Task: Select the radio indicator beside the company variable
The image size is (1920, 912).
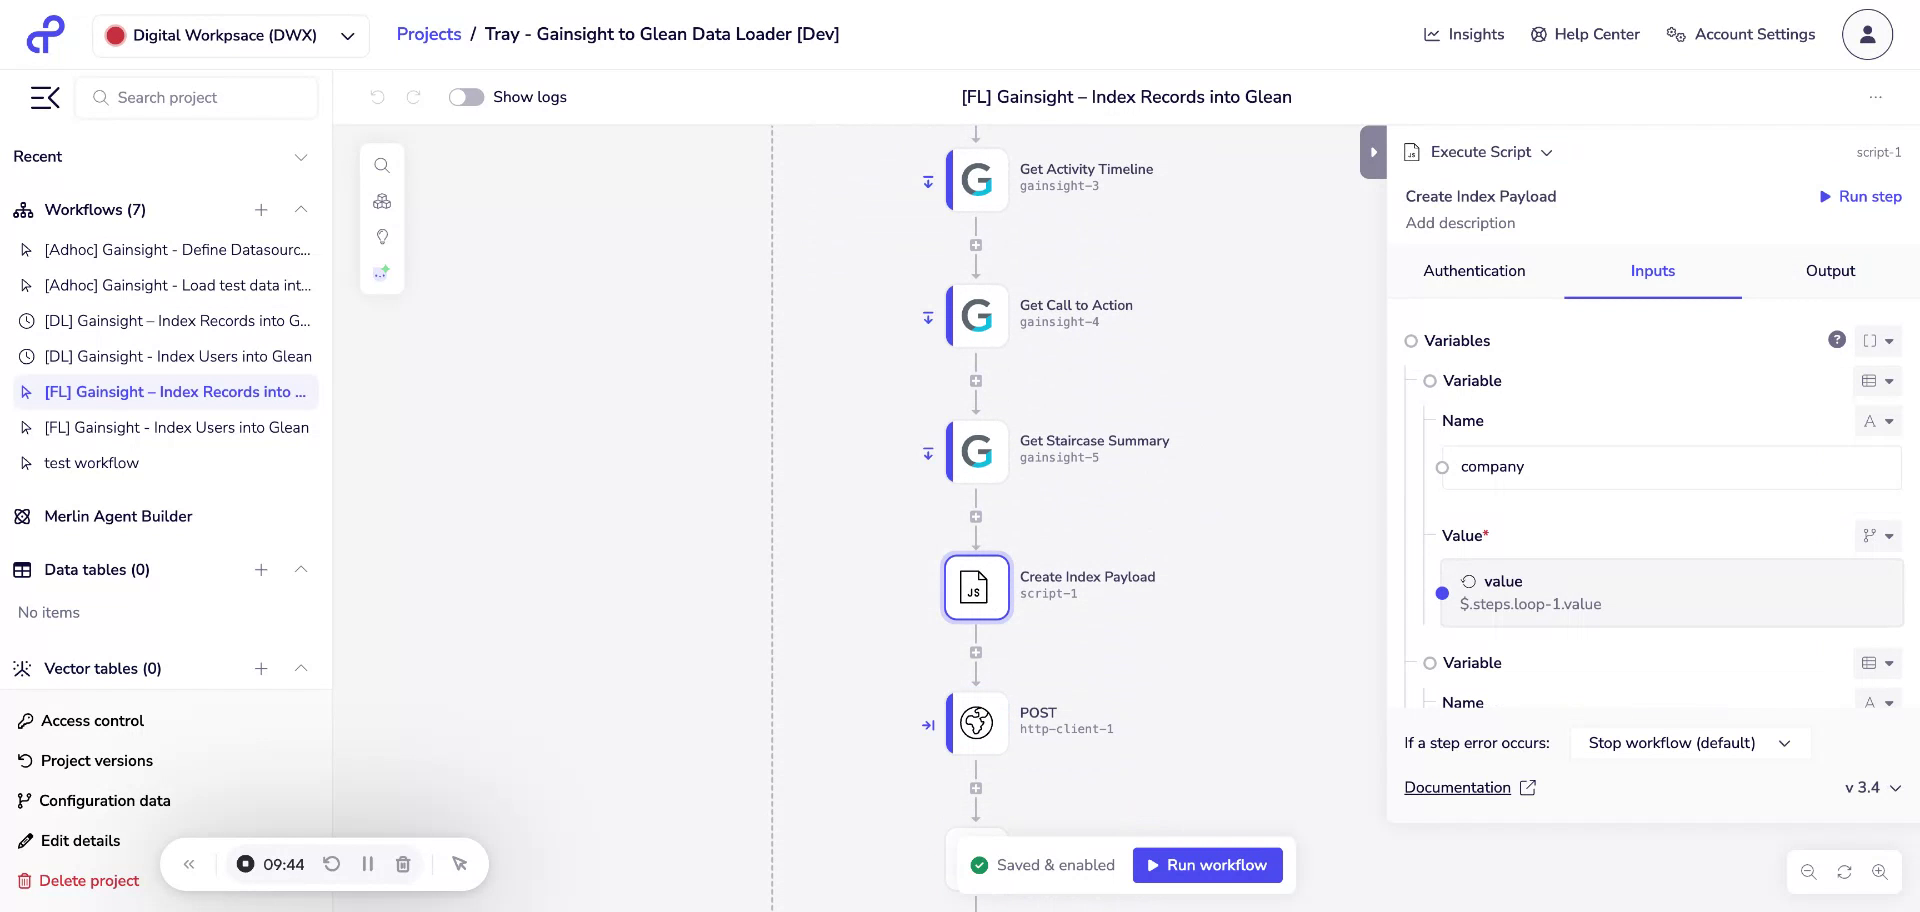Action: click(x=1443, y=467)
